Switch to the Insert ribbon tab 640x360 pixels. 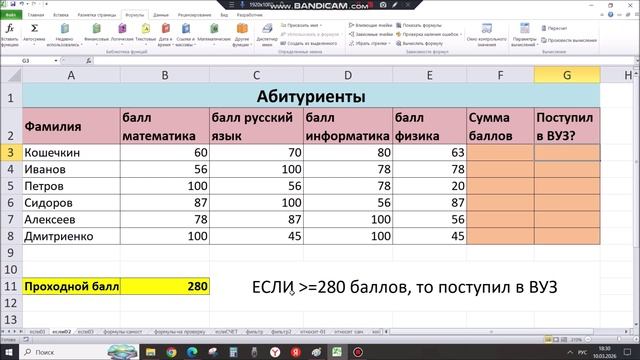tap(61, 15)
